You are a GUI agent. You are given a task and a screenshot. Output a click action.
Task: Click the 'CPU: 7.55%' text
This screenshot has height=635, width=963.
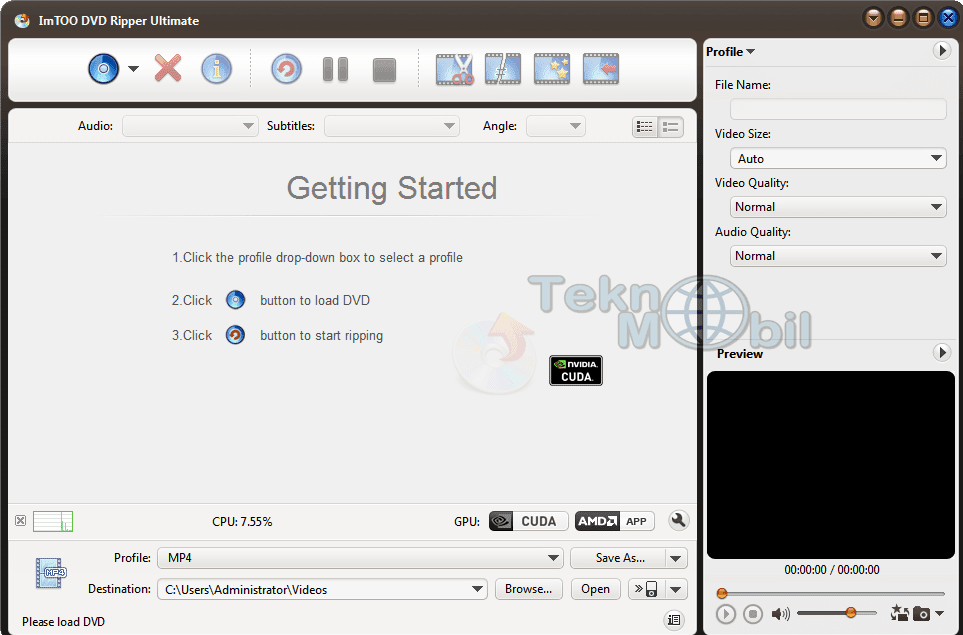pyautogui.click(x=242, y=521)
